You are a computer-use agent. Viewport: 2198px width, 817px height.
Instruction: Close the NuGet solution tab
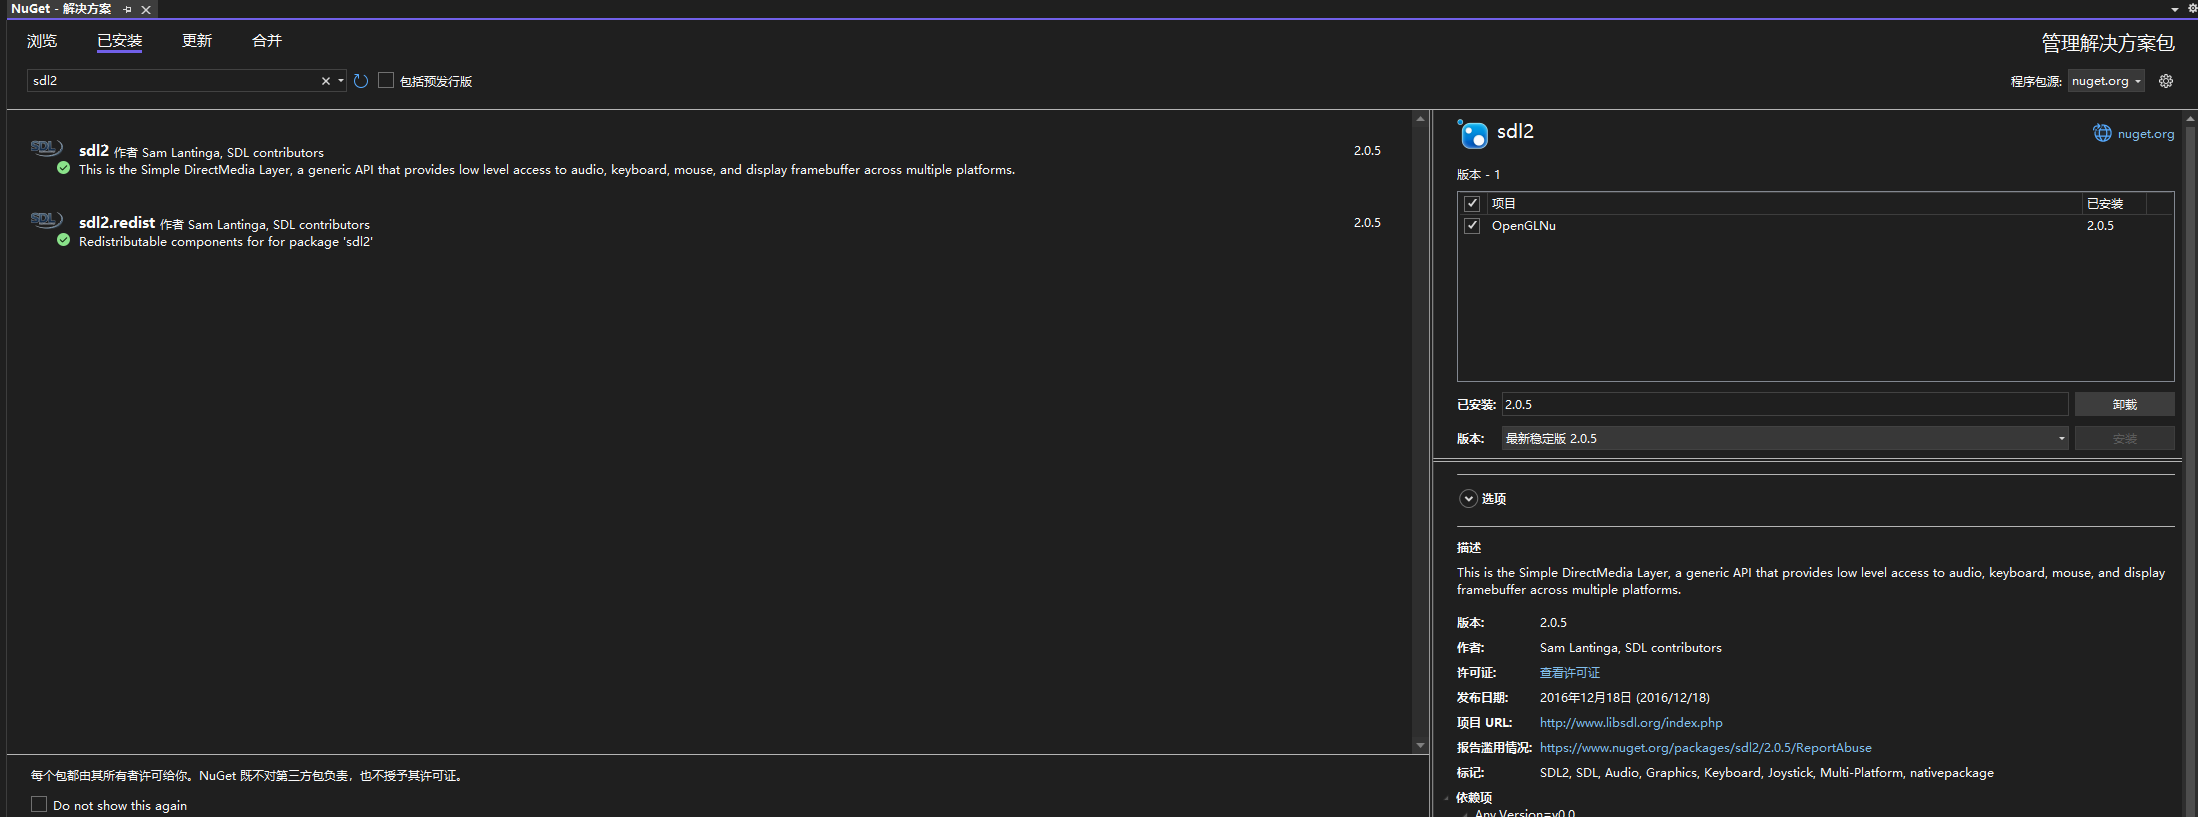pos(146,9)
